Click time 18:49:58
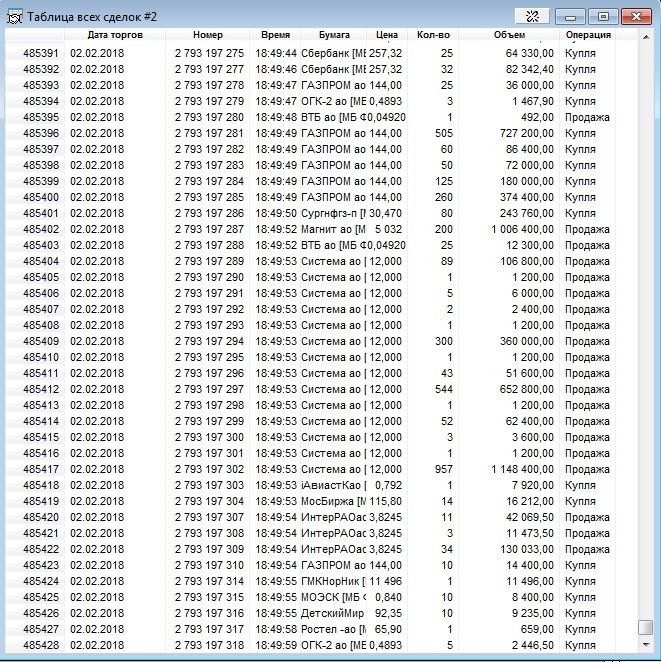 click(276, 630)
